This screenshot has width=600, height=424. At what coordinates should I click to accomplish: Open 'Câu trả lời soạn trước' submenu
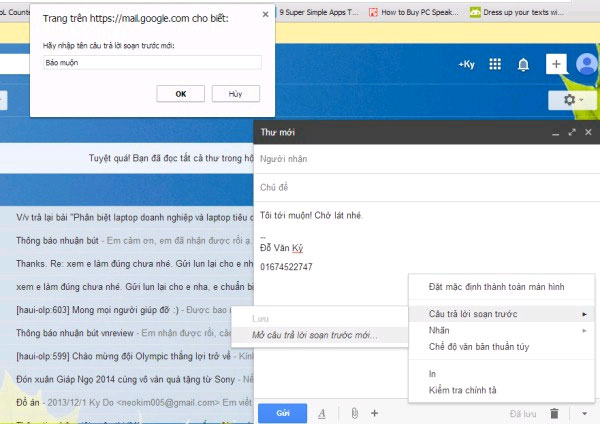(501, 314)
